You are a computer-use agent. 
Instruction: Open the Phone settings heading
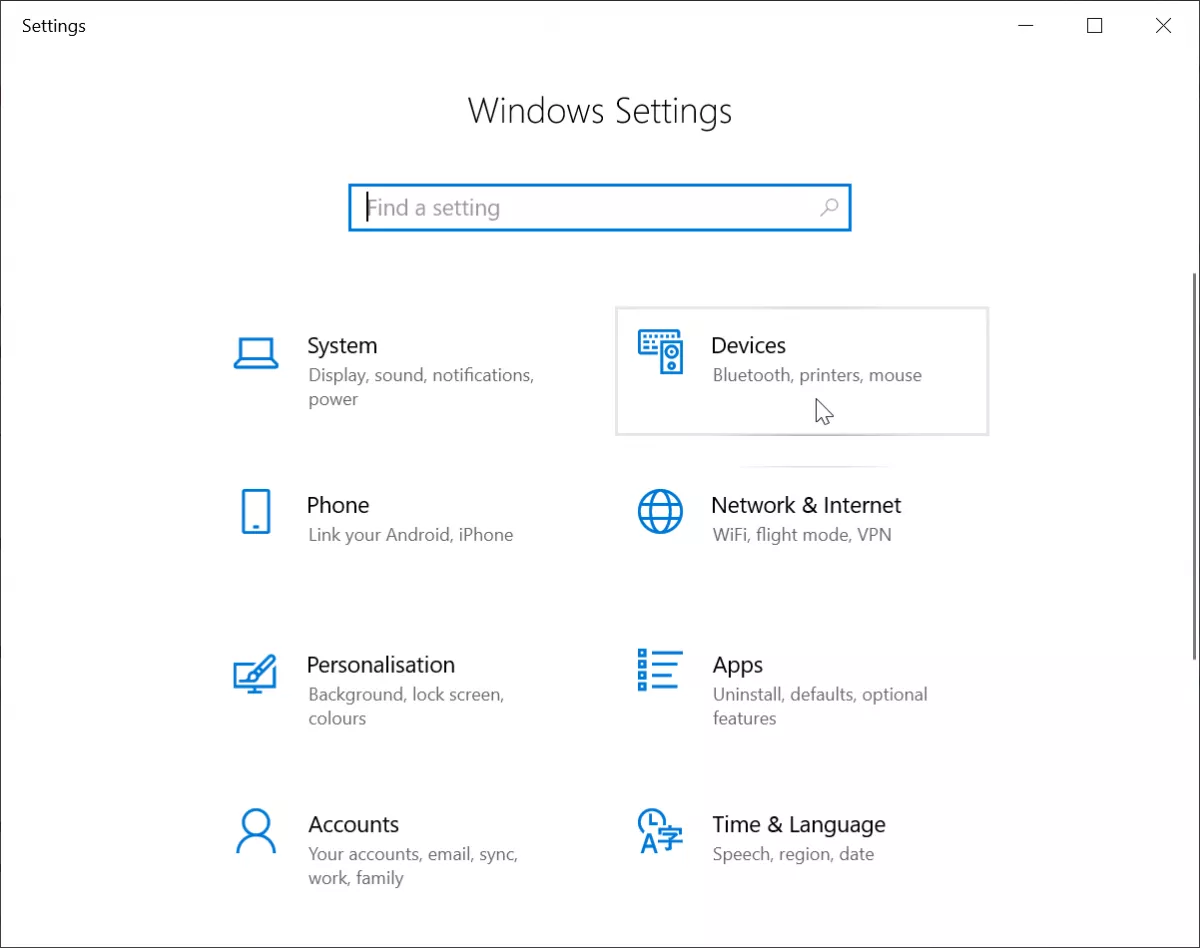coord(338,505)
